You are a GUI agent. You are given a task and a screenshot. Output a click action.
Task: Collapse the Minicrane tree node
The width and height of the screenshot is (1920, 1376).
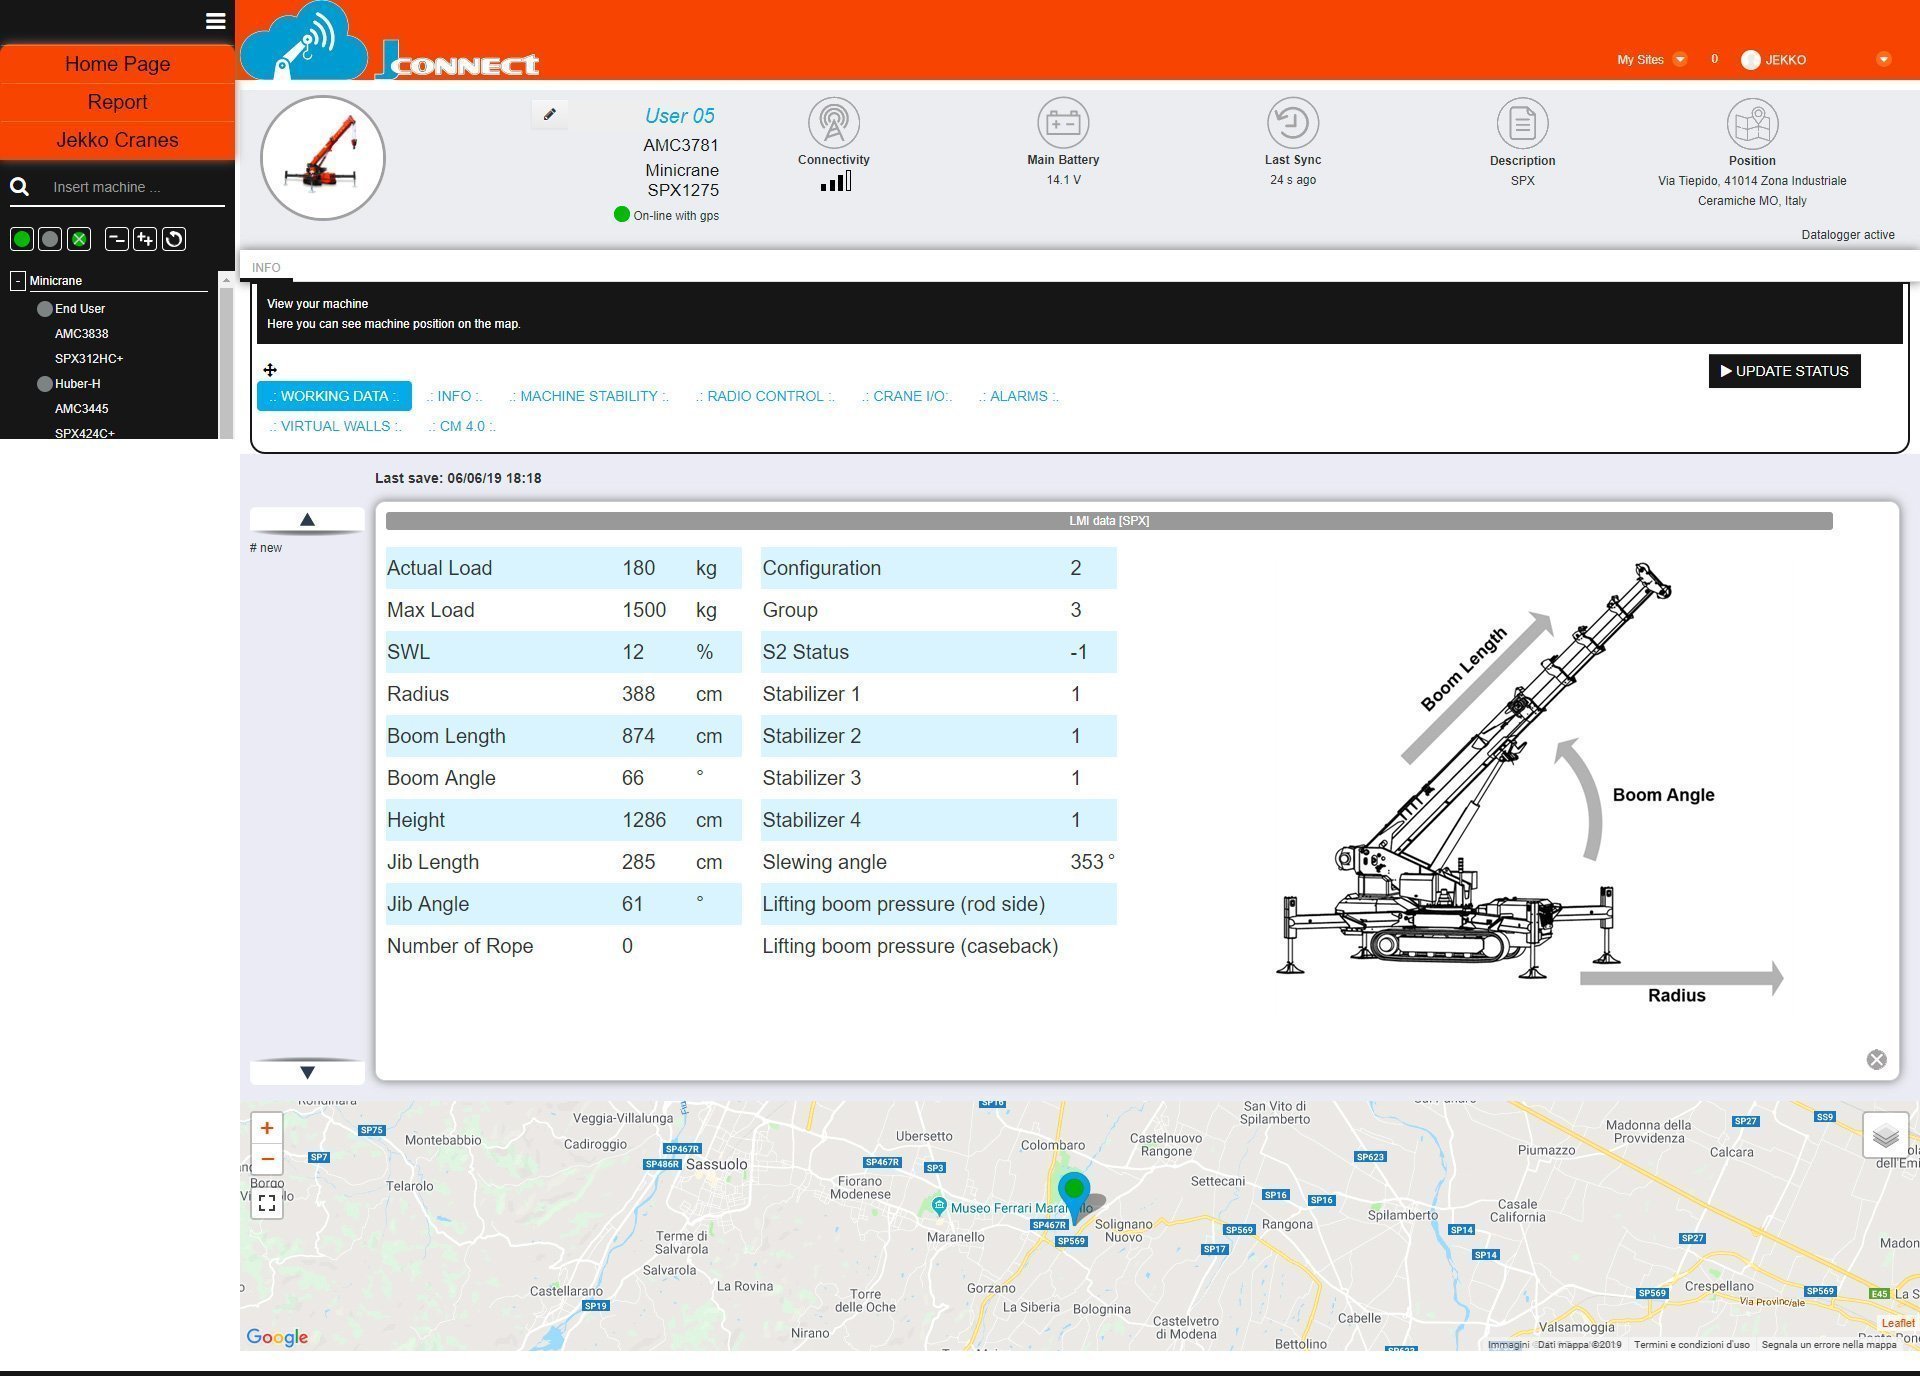18,281
